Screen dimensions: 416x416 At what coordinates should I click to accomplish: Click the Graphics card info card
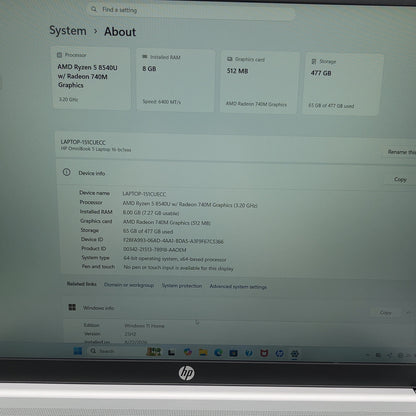259,82
